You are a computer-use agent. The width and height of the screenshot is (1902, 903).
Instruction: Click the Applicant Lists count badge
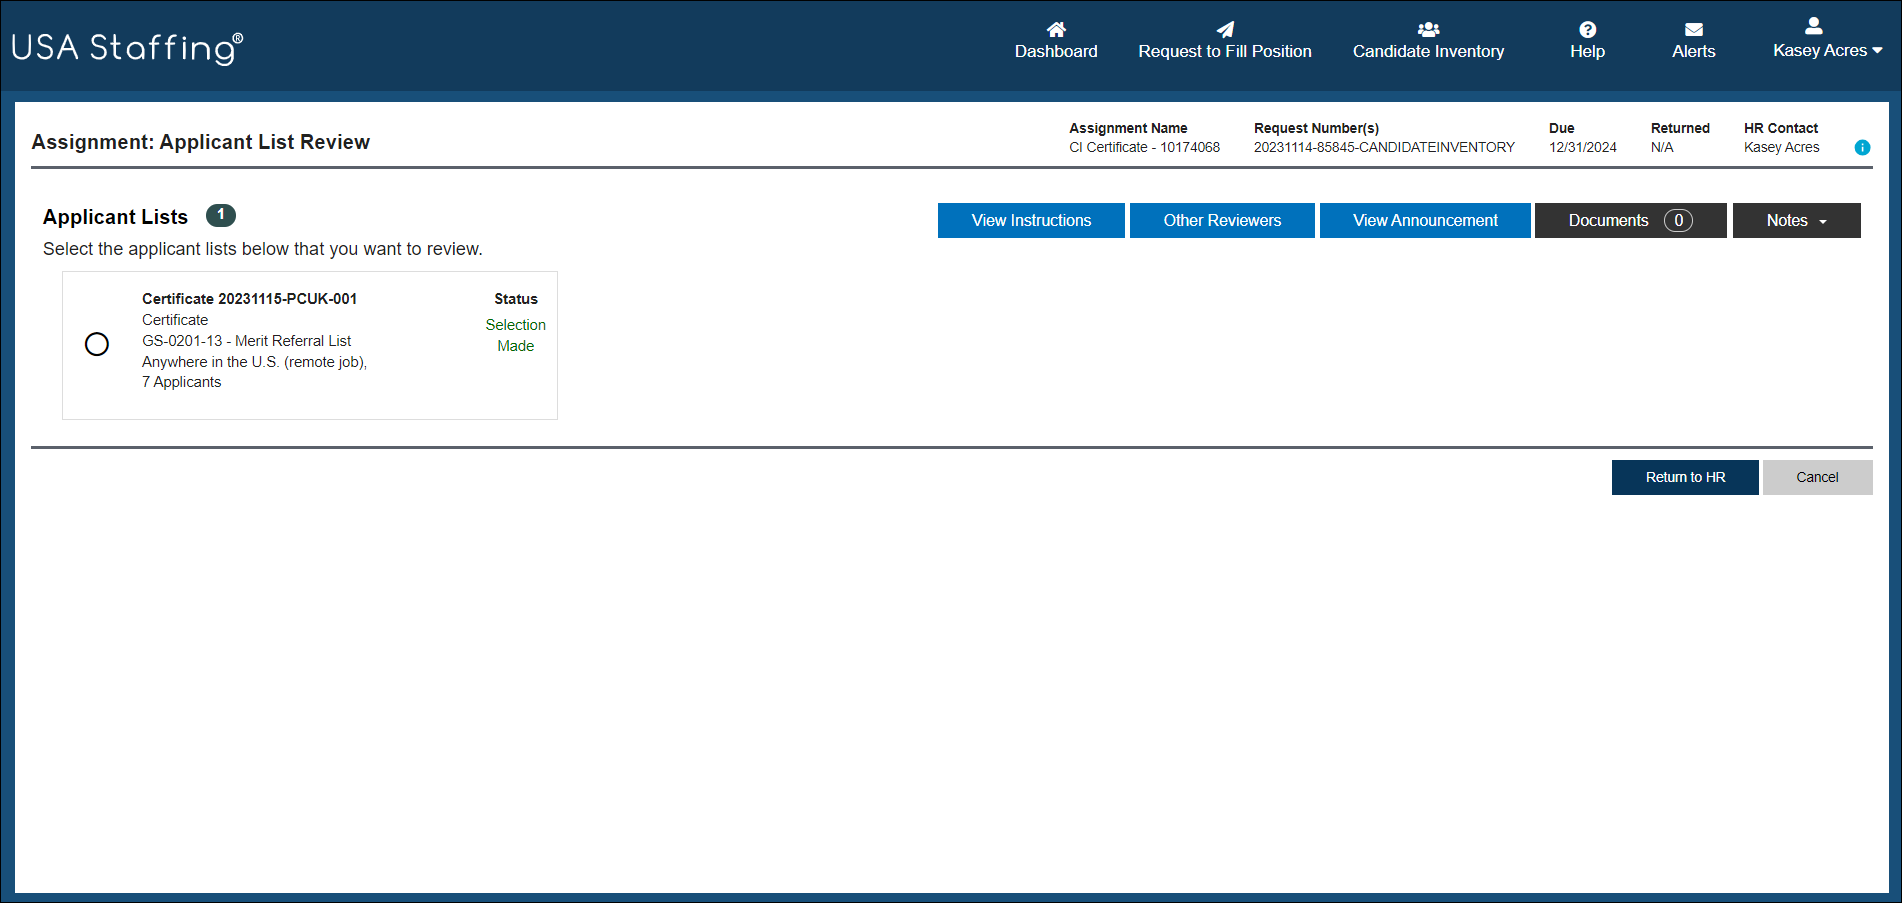[x=221, y=215]
